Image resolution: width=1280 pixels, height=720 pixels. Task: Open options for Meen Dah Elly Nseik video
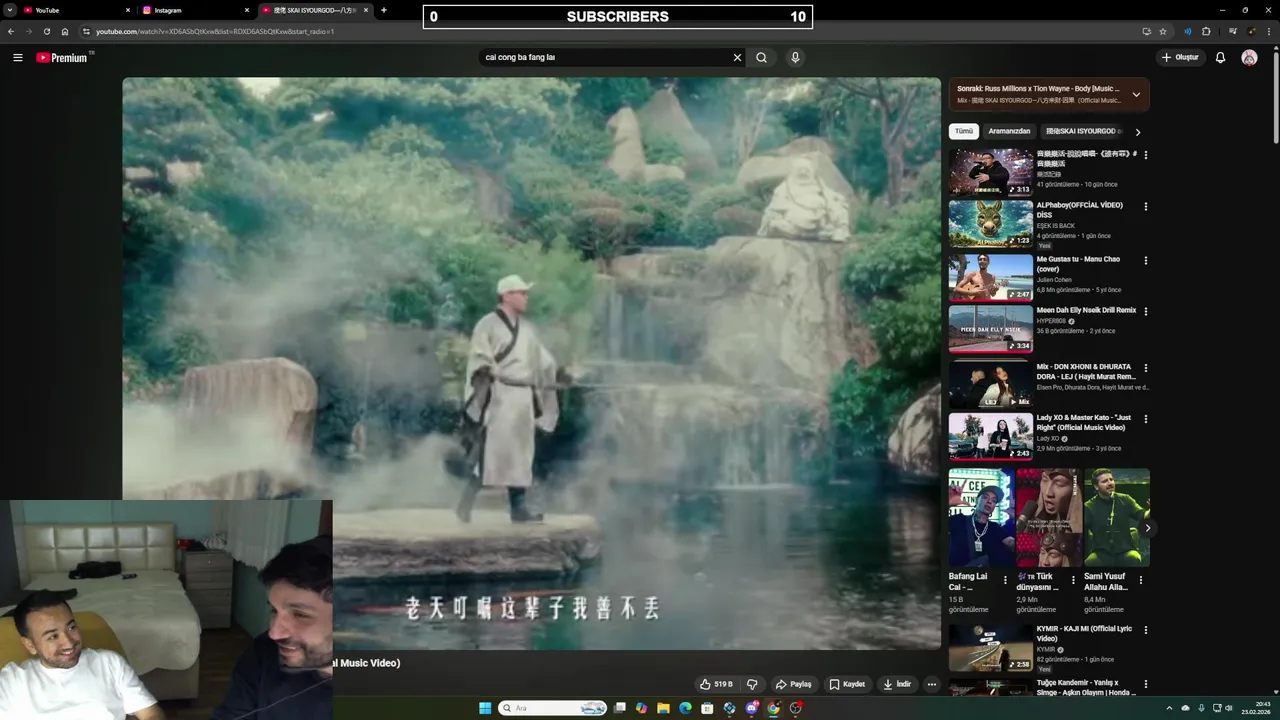pyautogui.click(x=1146, y=311)
